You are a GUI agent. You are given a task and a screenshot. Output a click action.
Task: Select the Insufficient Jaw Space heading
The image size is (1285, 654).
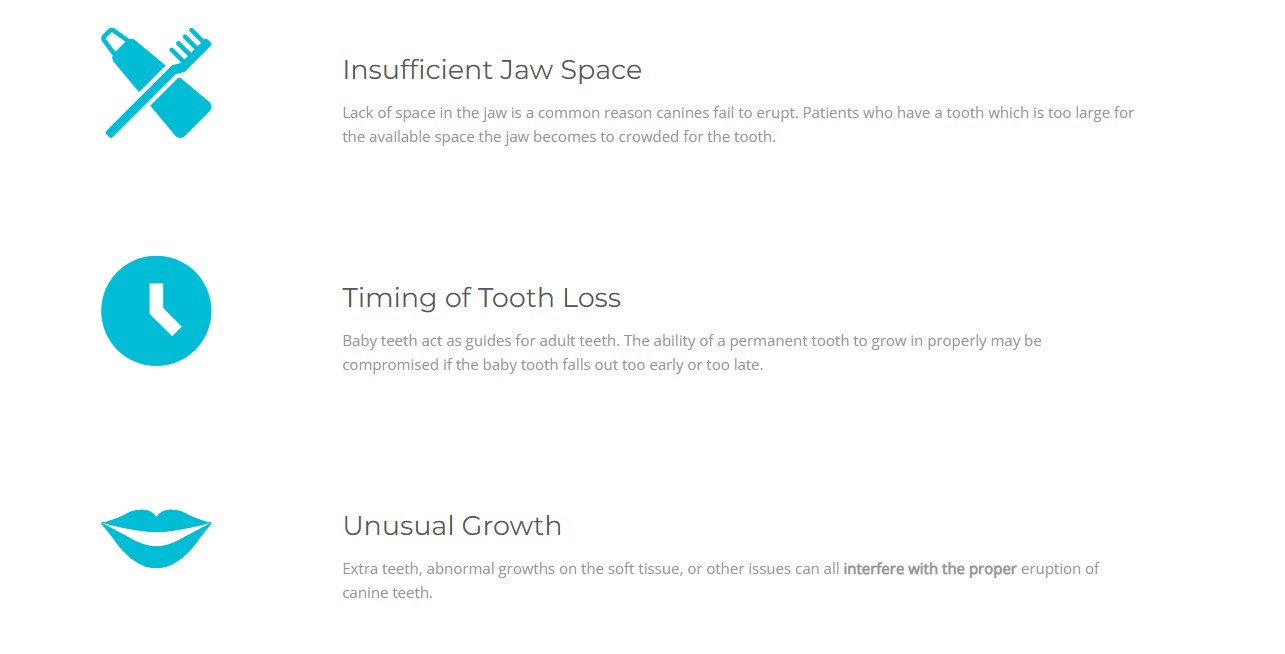click(x=491, y=70)
